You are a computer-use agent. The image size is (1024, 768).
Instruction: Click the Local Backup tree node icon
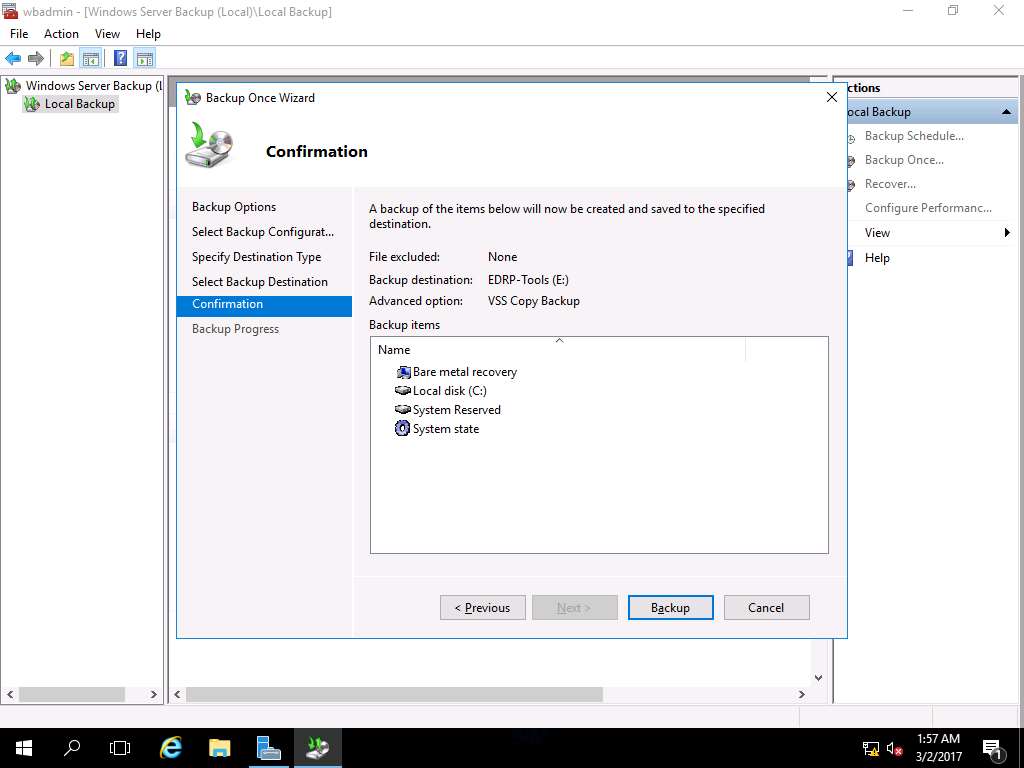coord(31,104)
